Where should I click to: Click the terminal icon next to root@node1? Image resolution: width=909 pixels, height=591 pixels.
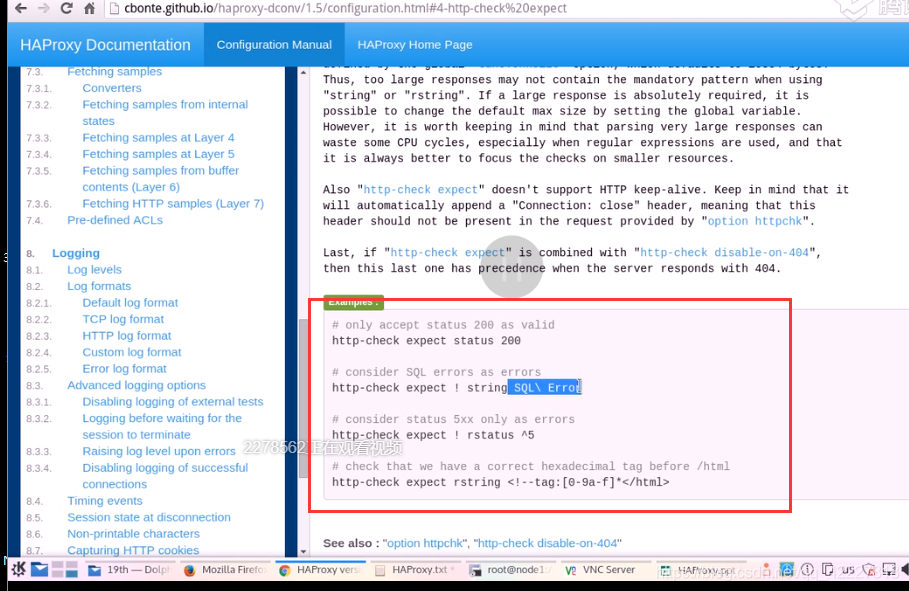(475, 570)
